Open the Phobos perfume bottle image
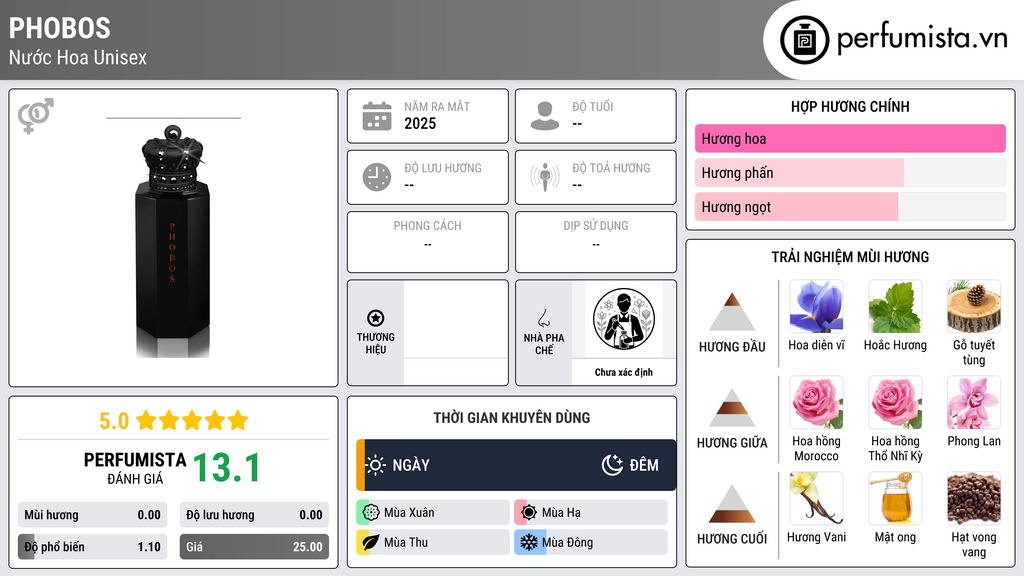 (x=173, y=241)
